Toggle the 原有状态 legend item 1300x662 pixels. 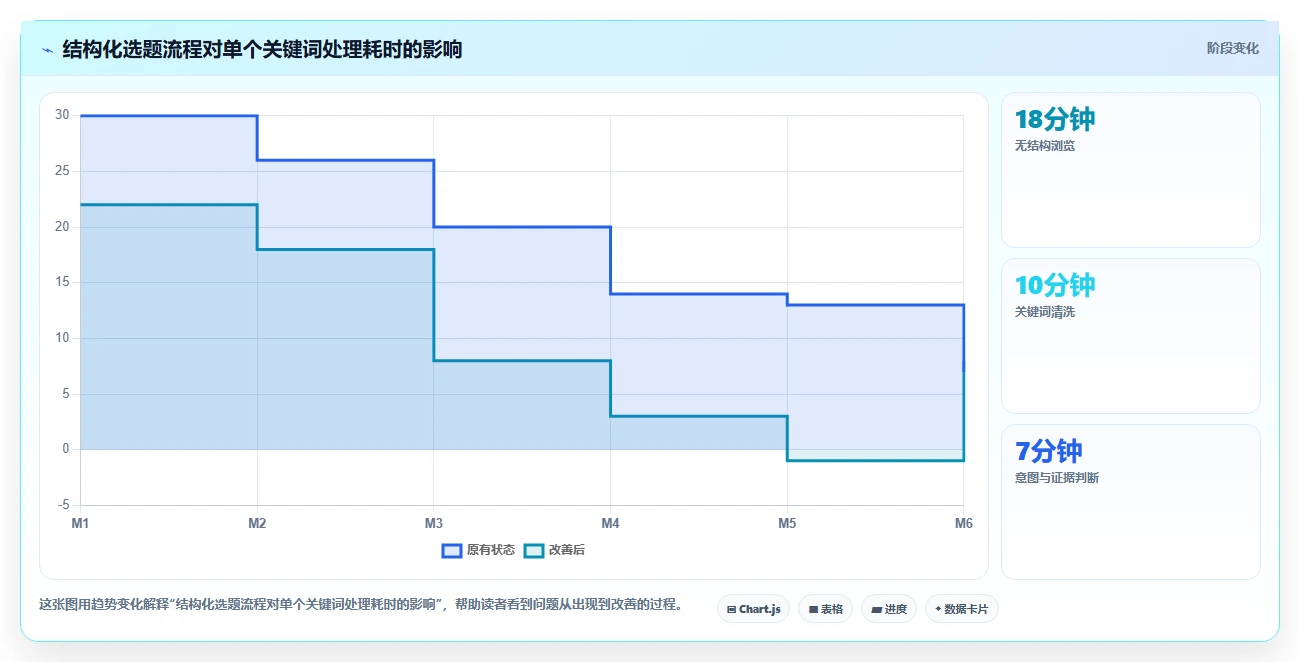[478, 550]
